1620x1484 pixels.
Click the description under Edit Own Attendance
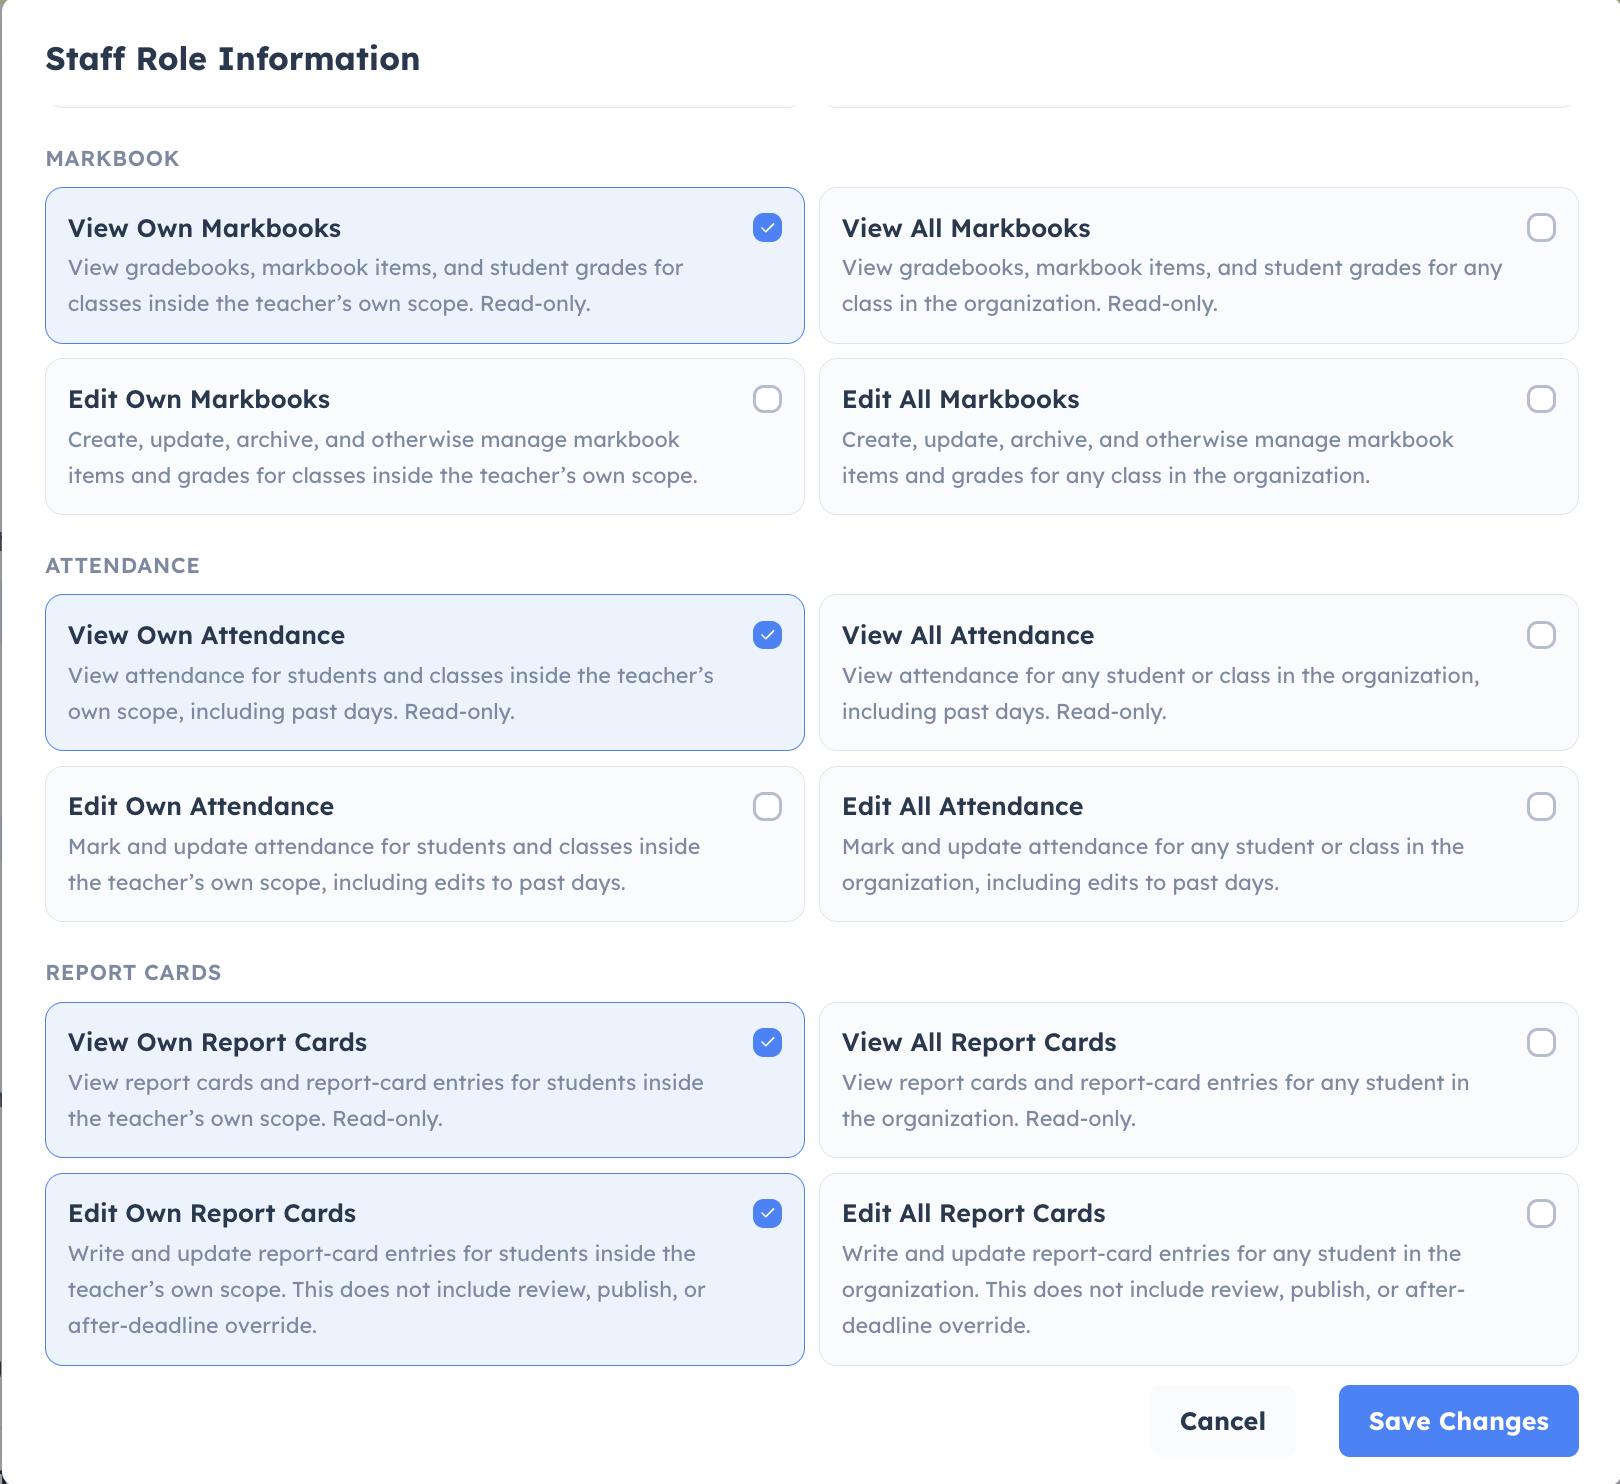[x=384, y=865]
